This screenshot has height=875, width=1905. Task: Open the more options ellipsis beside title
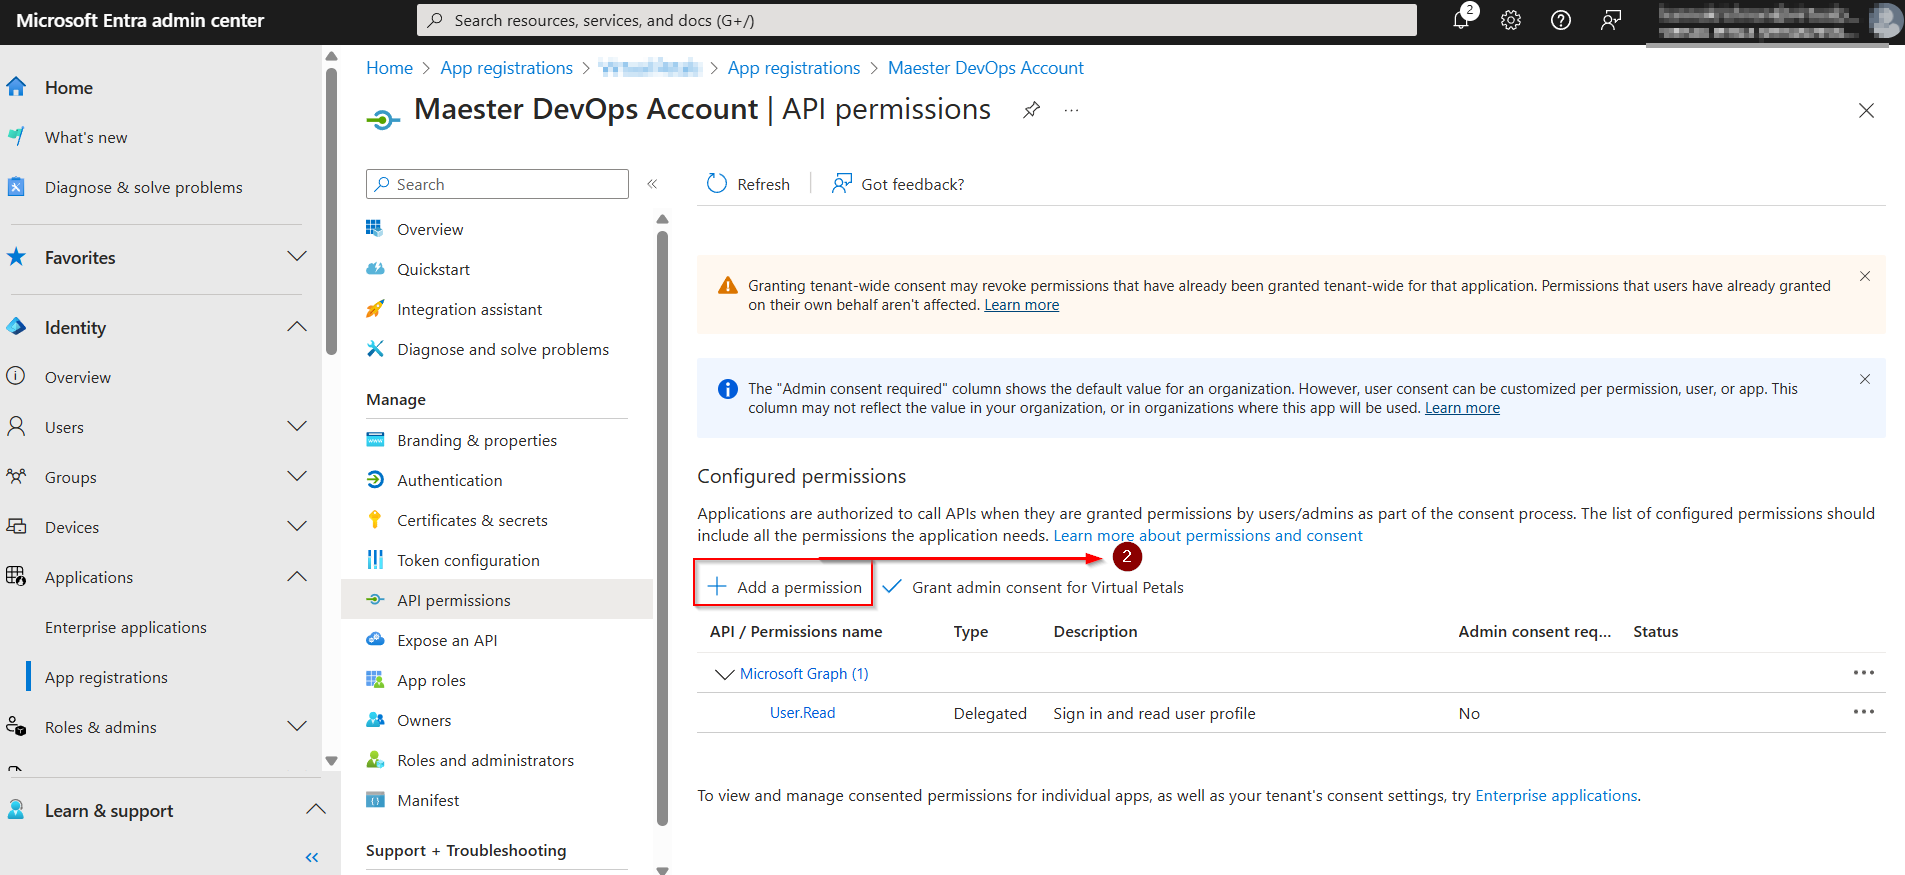pyautogui.click(x=1072, y=110)
